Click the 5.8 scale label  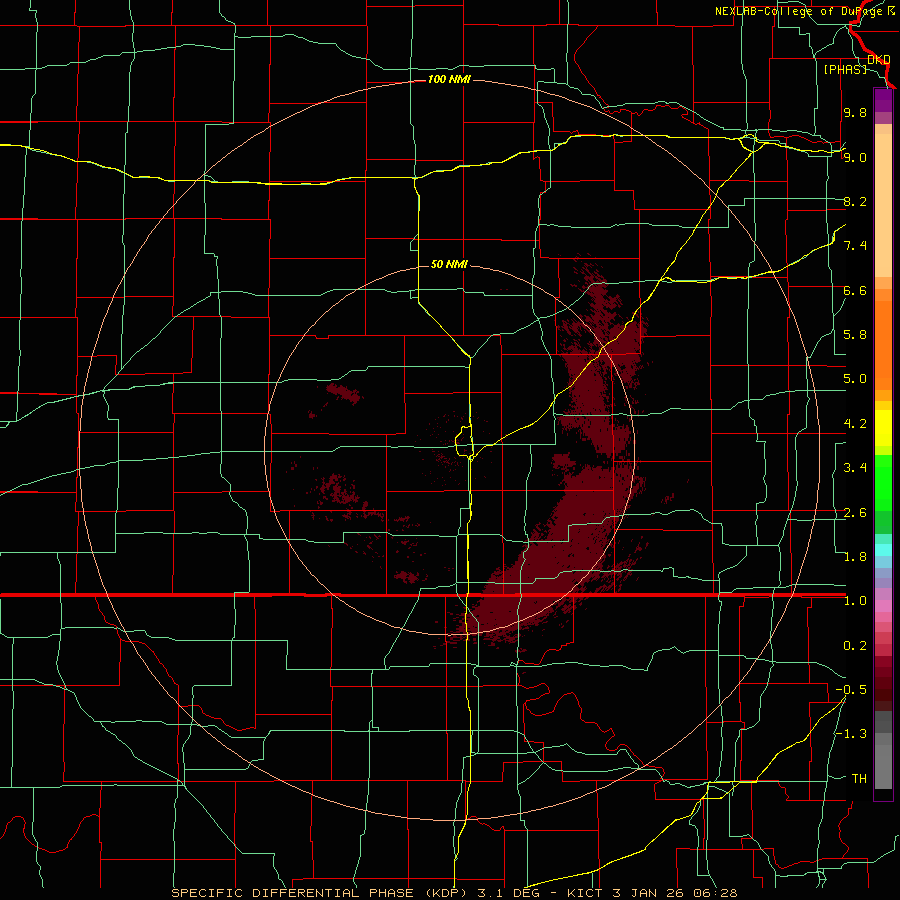[x=855, y=335]
